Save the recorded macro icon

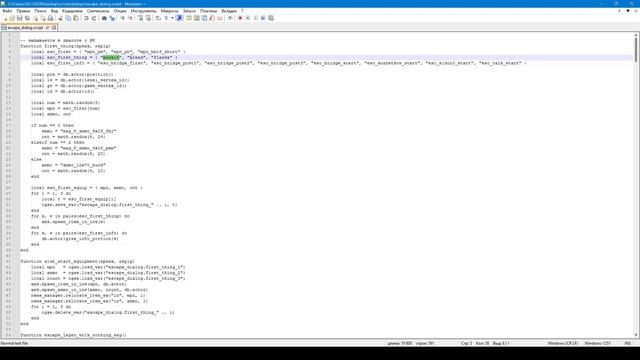271,18
